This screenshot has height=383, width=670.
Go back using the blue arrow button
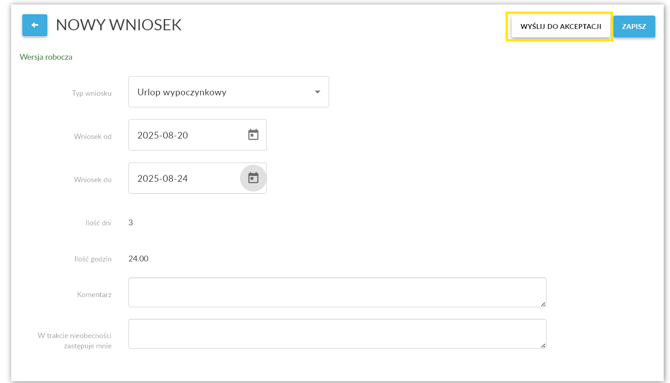click(35, 25)
